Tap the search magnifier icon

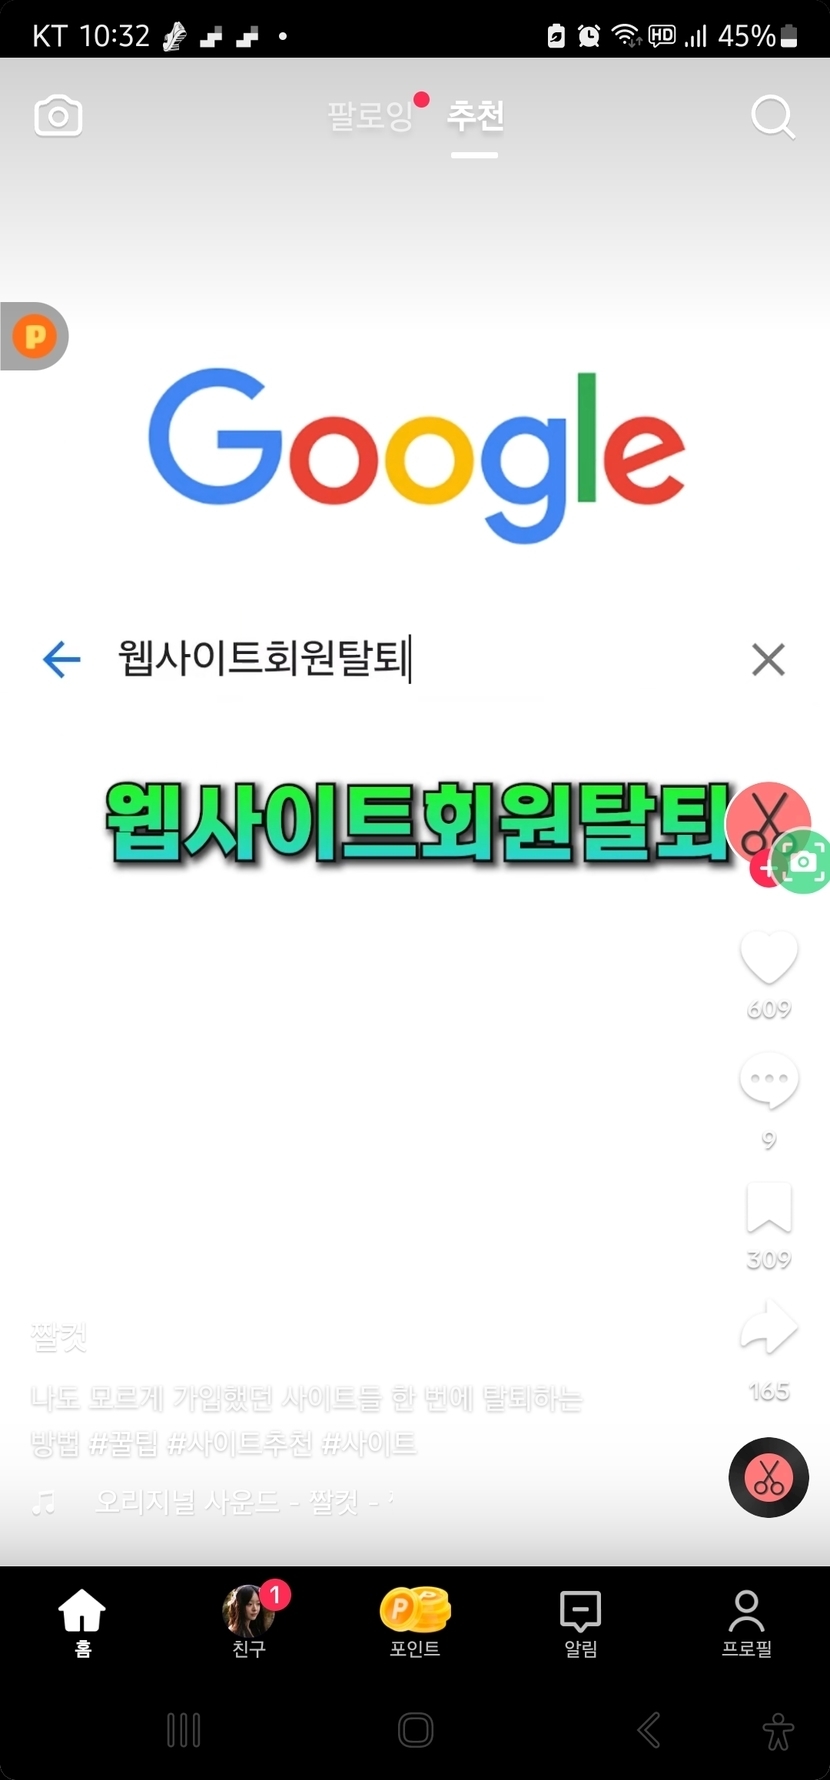(x=772, y=117)
